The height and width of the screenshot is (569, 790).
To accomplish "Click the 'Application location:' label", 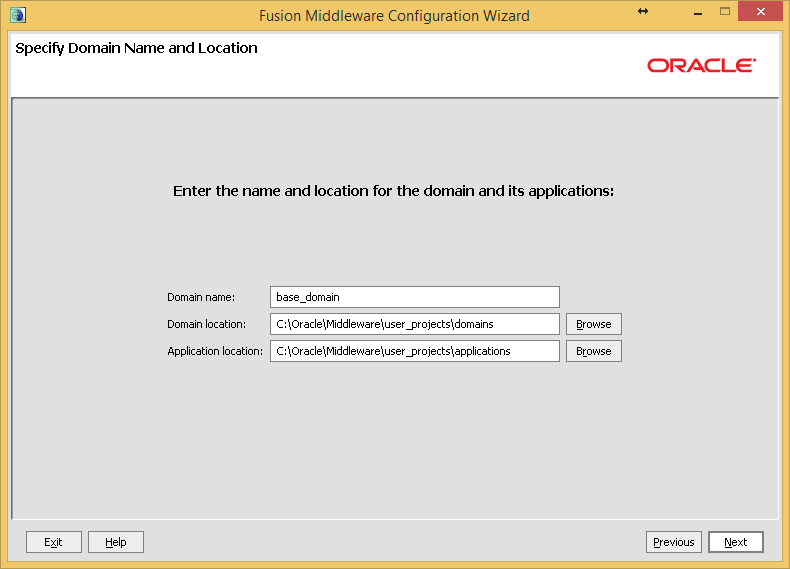I will click(215, 351).
